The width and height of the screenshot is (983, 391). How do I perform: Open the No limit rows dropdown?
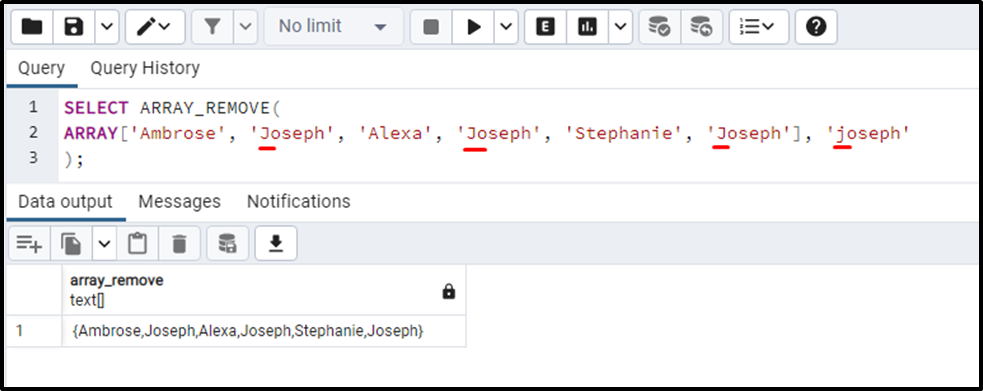334,27
